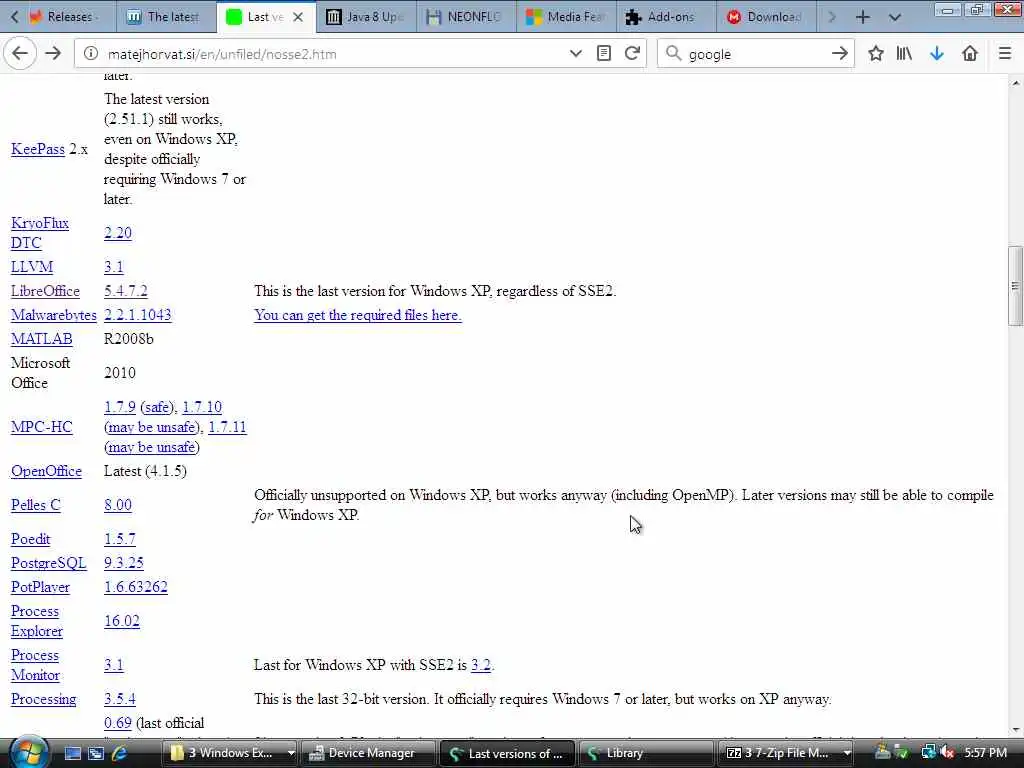Image resolution: width=1024 pixels, height=768 pixels.
Task: Bookmark this page with the star
Action: pyautogui.click(x=876, y=54)
